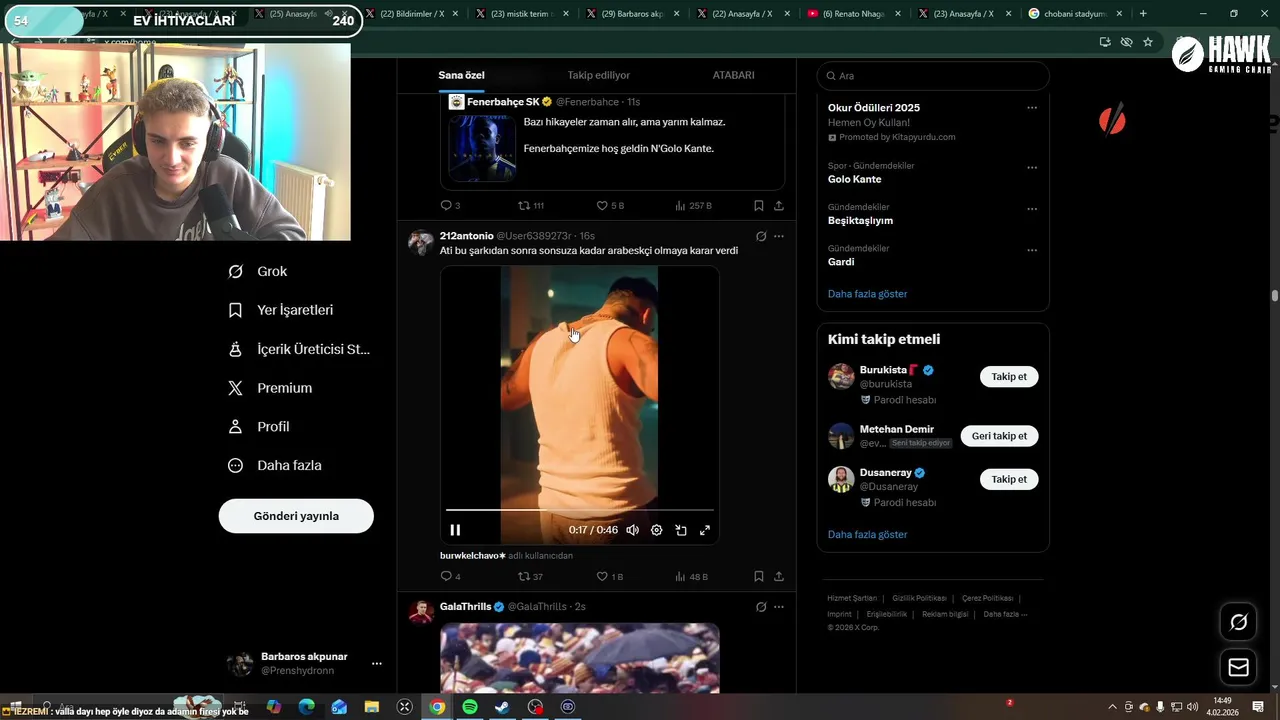Open Steam from the taskbar
This screenshot has height=720, width=1280.
tap(502, 706)
